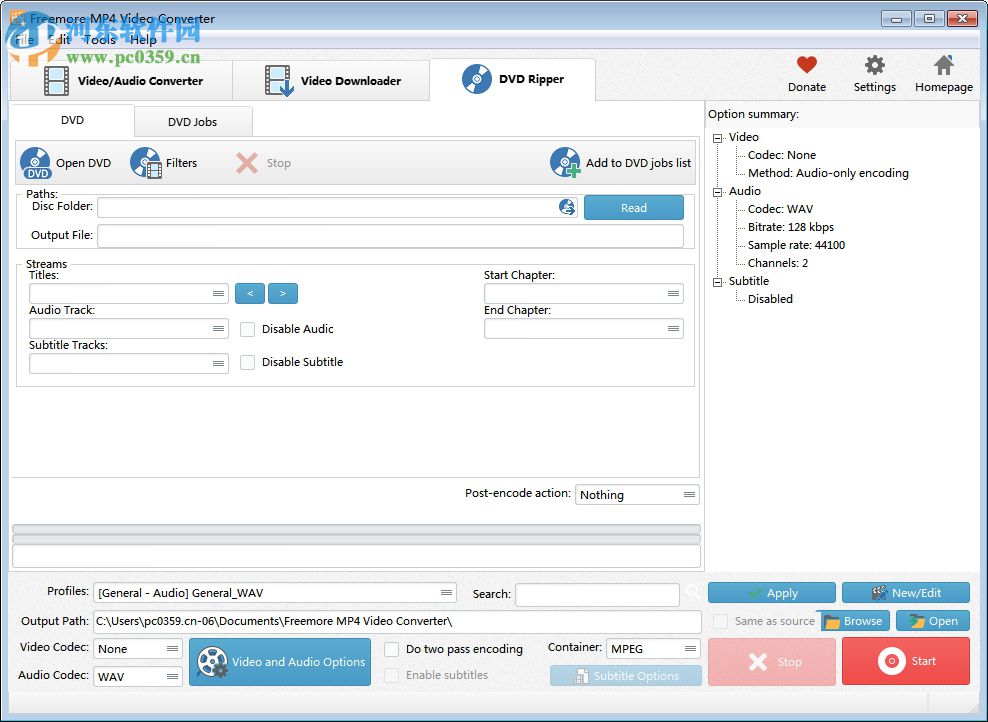
Task: Open the Settings gear icon
Action: click(x=874, y=64)
